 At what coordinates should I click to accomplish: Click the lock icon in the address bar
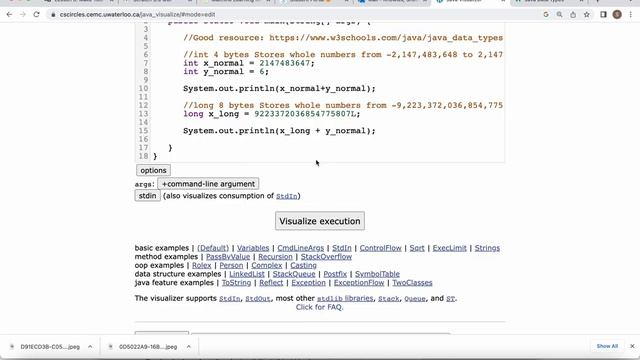[53, 15]
